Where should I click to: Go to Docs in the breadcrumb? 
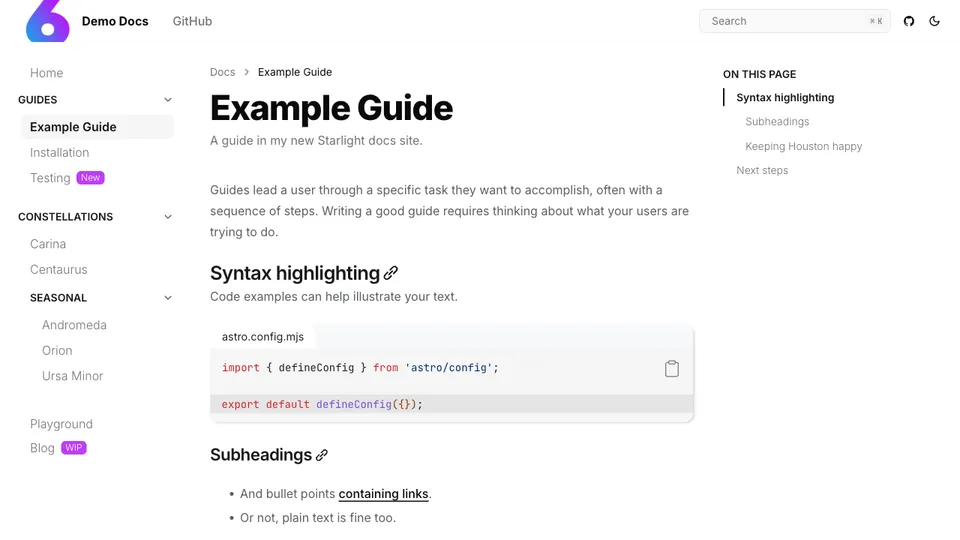222,72
